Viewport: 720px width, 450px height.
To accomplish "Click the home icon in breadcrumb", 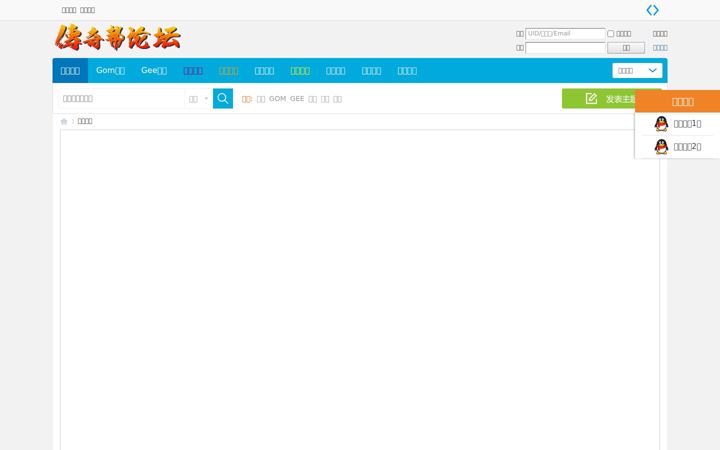I will coord(64,121).
